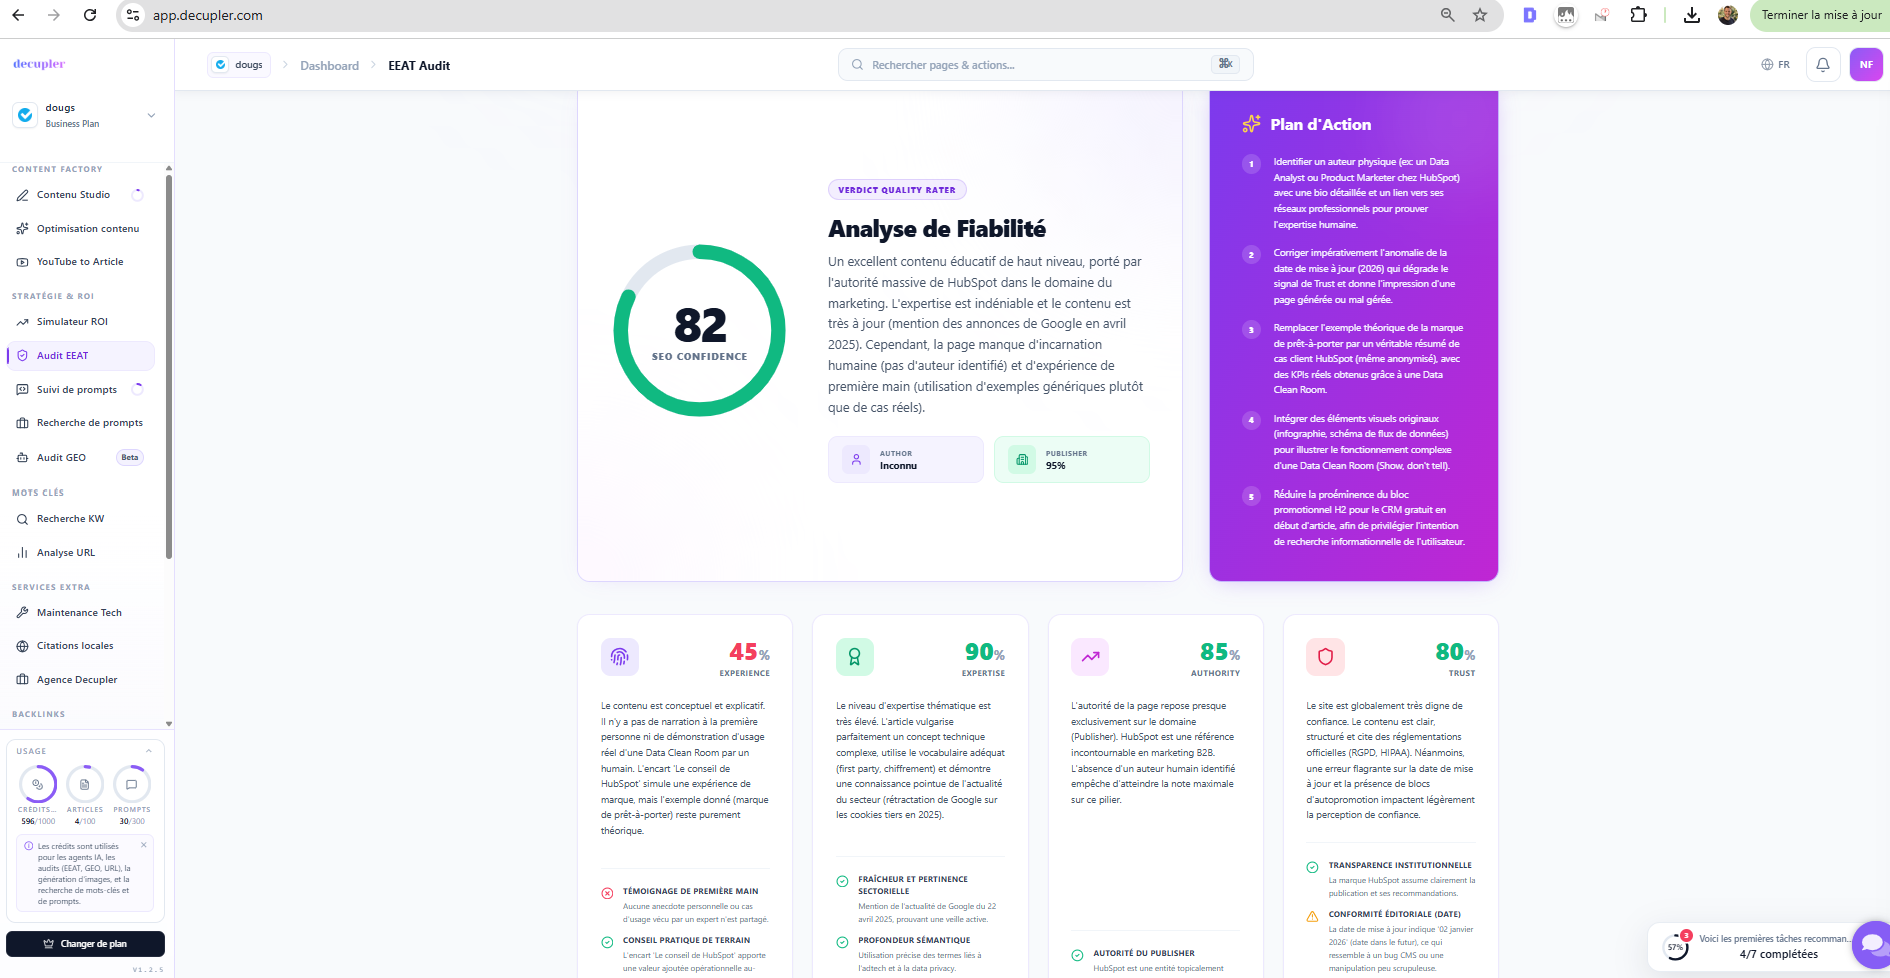This screenshot has height=978, width=1890.
Task: Click the browser address bar URL
Action: (x=208, y=15)
